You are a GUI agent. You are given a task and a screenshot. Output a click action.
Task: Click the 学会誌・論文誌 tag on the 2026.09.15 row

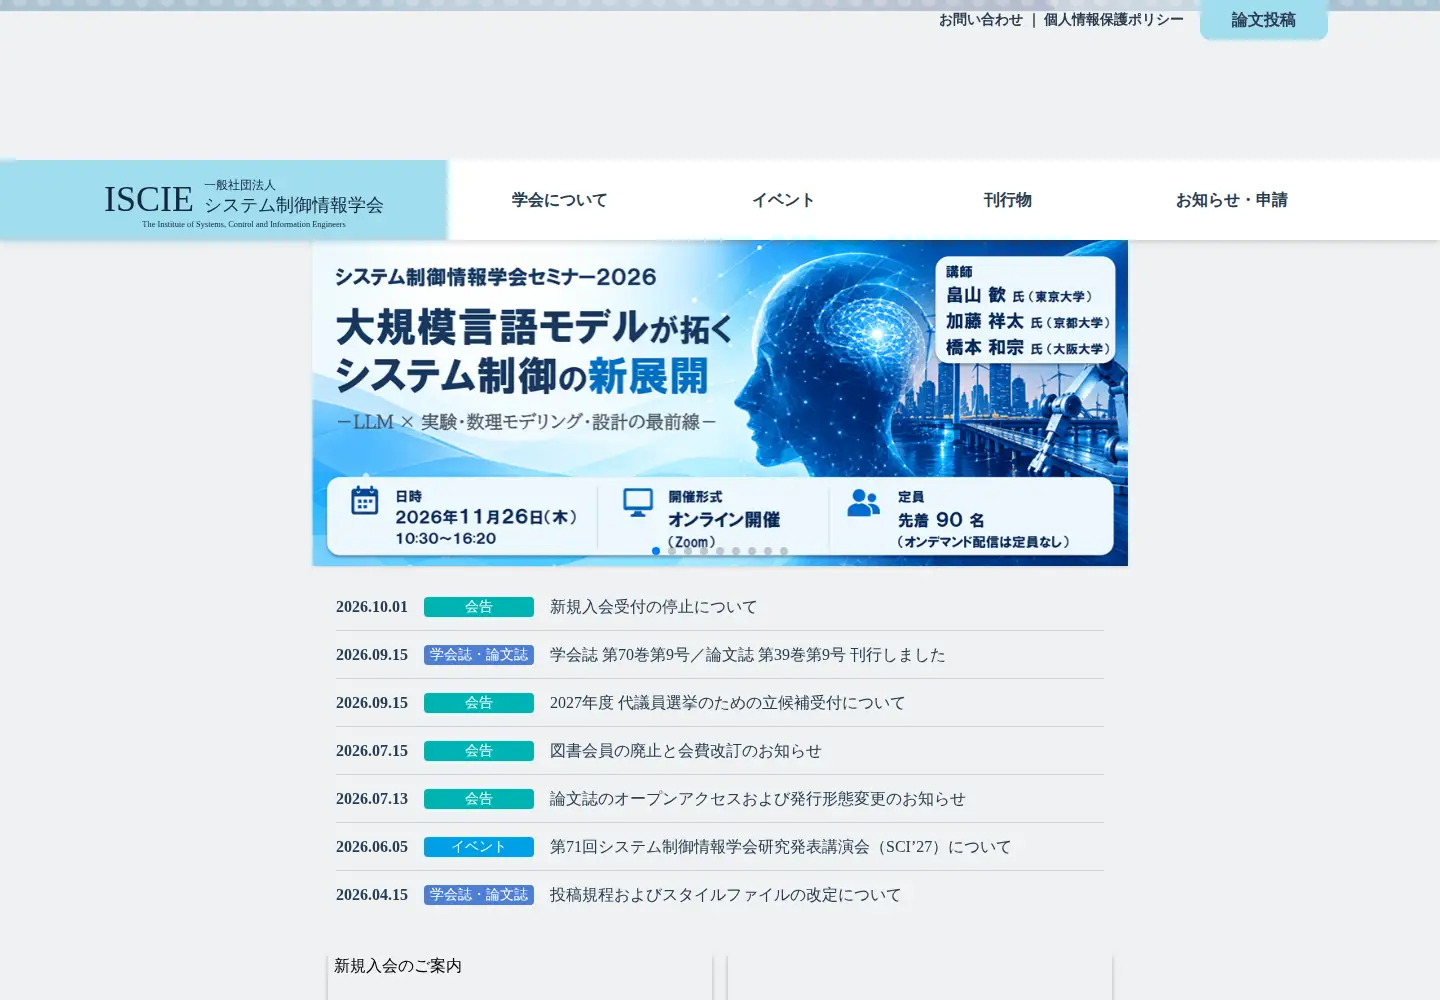point(479,655)
